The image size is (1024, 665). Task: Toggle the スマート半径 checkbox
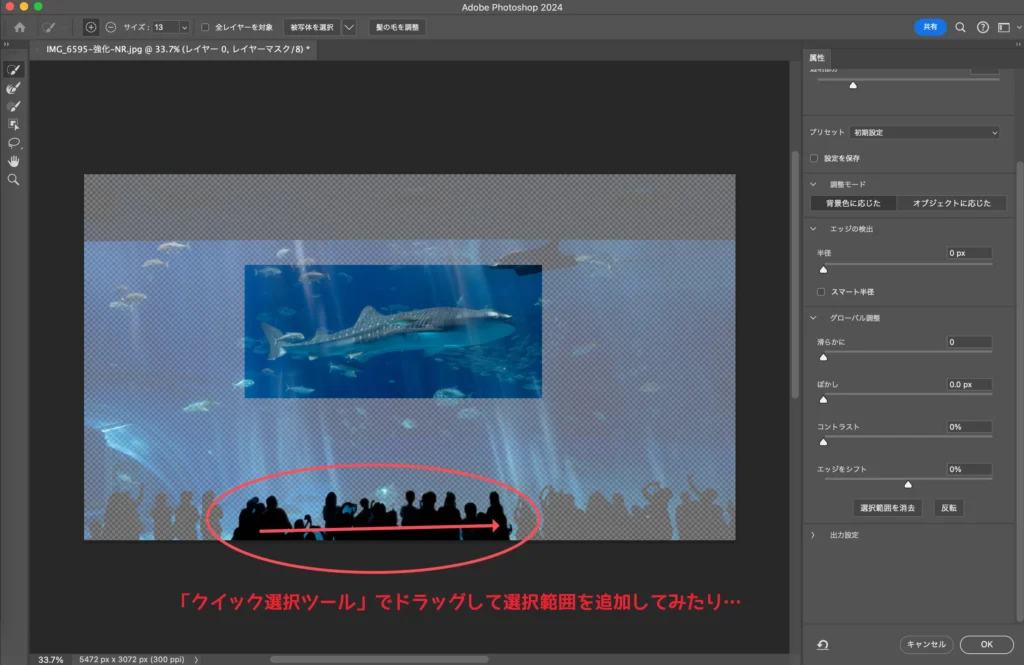(821, 292)
